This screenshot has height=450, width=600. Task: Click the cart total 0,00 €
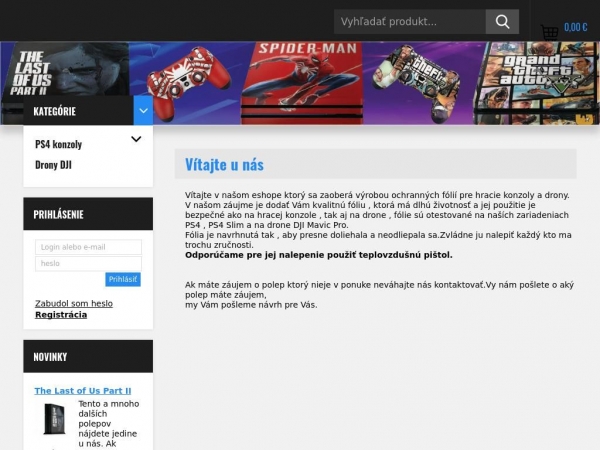pos(576,28)
